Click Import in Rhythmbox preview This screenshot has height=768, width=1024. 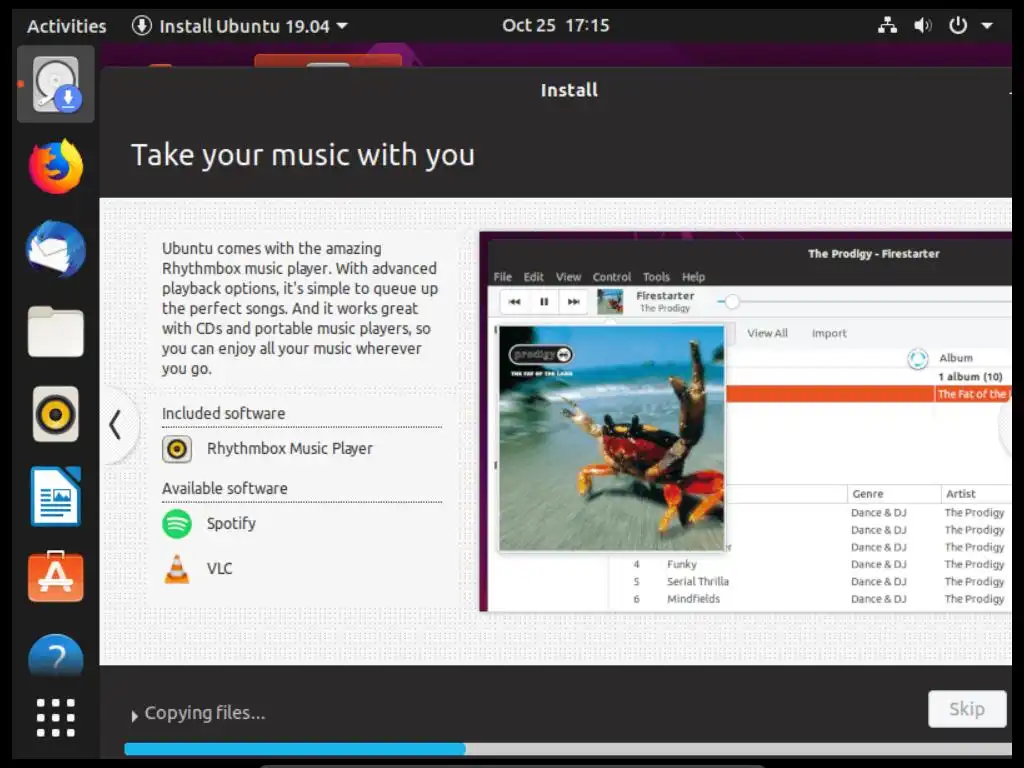829,333
